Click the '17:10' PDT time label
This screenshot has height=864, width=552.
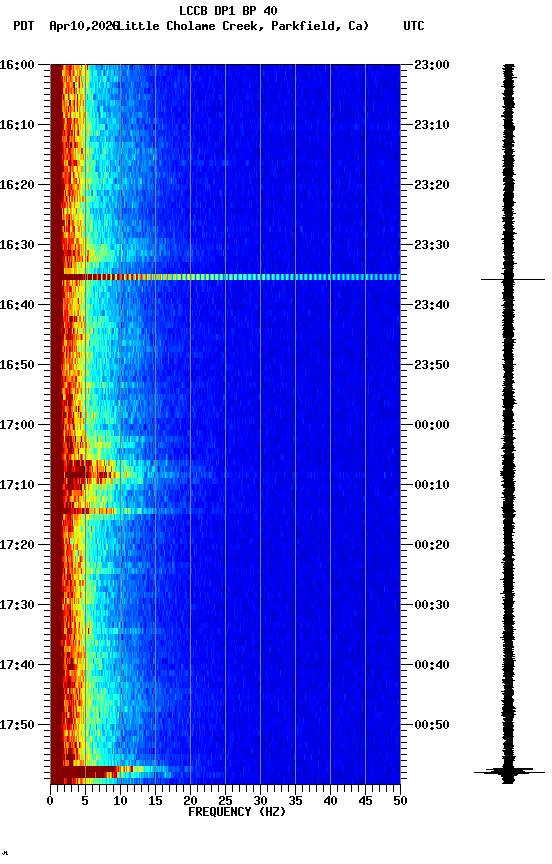coord(17,485)
